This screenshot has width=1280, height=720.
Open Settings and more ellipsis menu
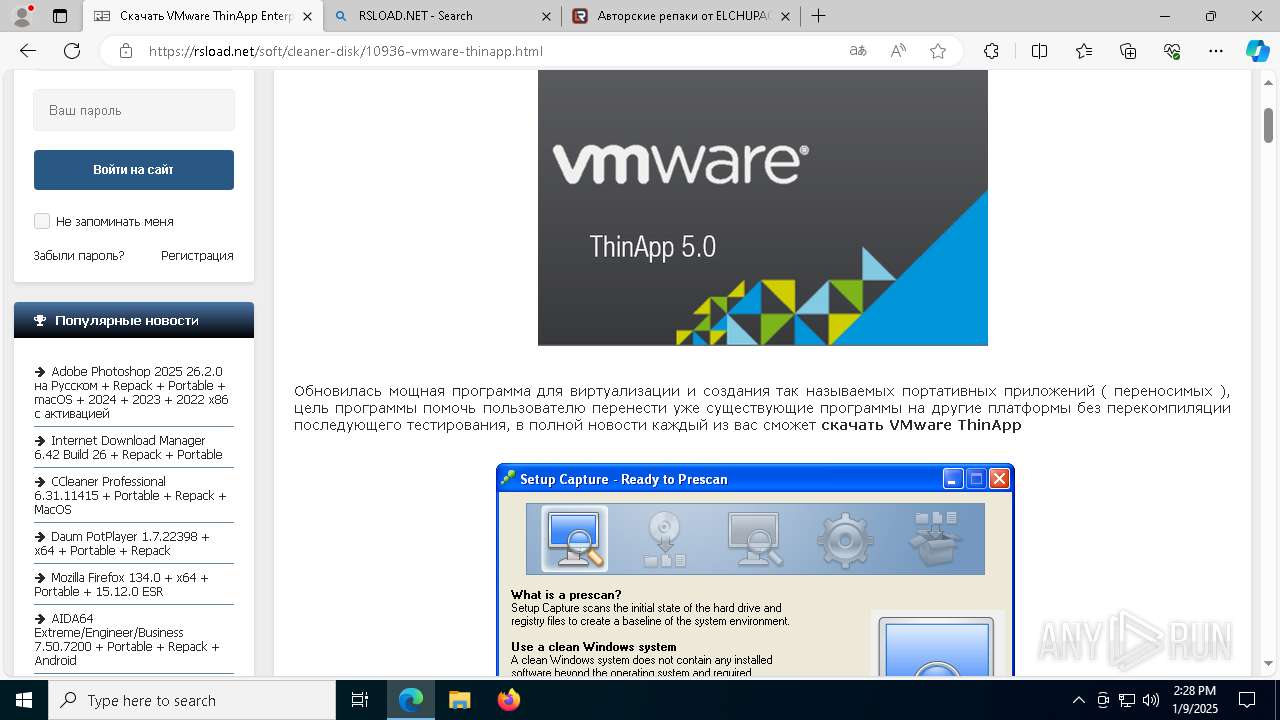tap(1216, 51)
